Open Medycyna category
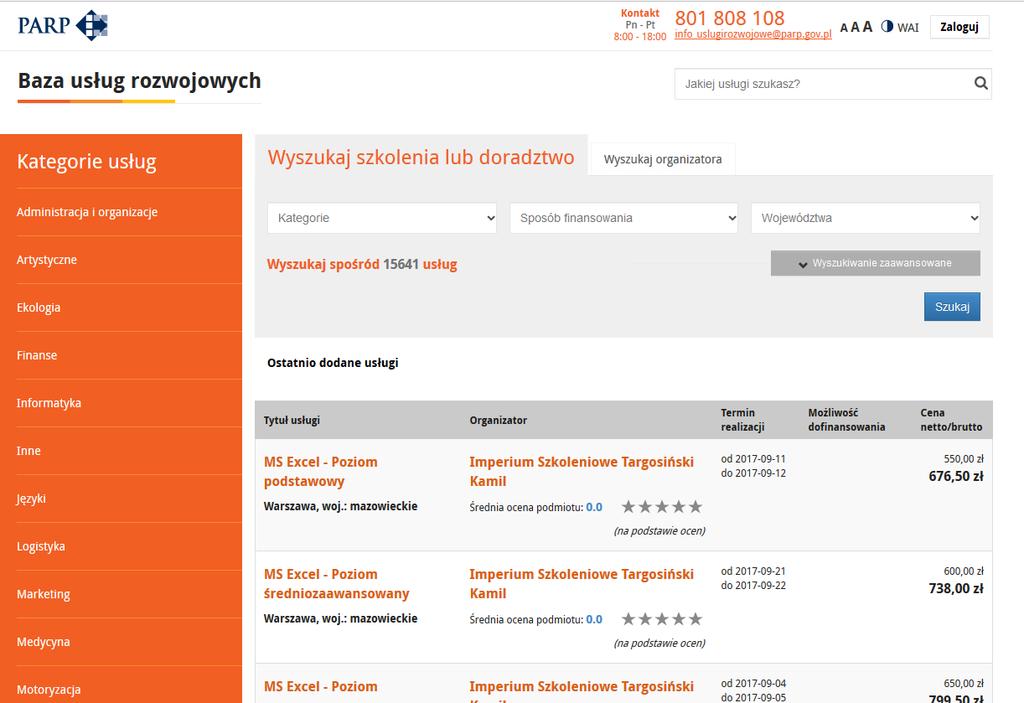This screenshot has height=703, width=1024. (43, 642)
